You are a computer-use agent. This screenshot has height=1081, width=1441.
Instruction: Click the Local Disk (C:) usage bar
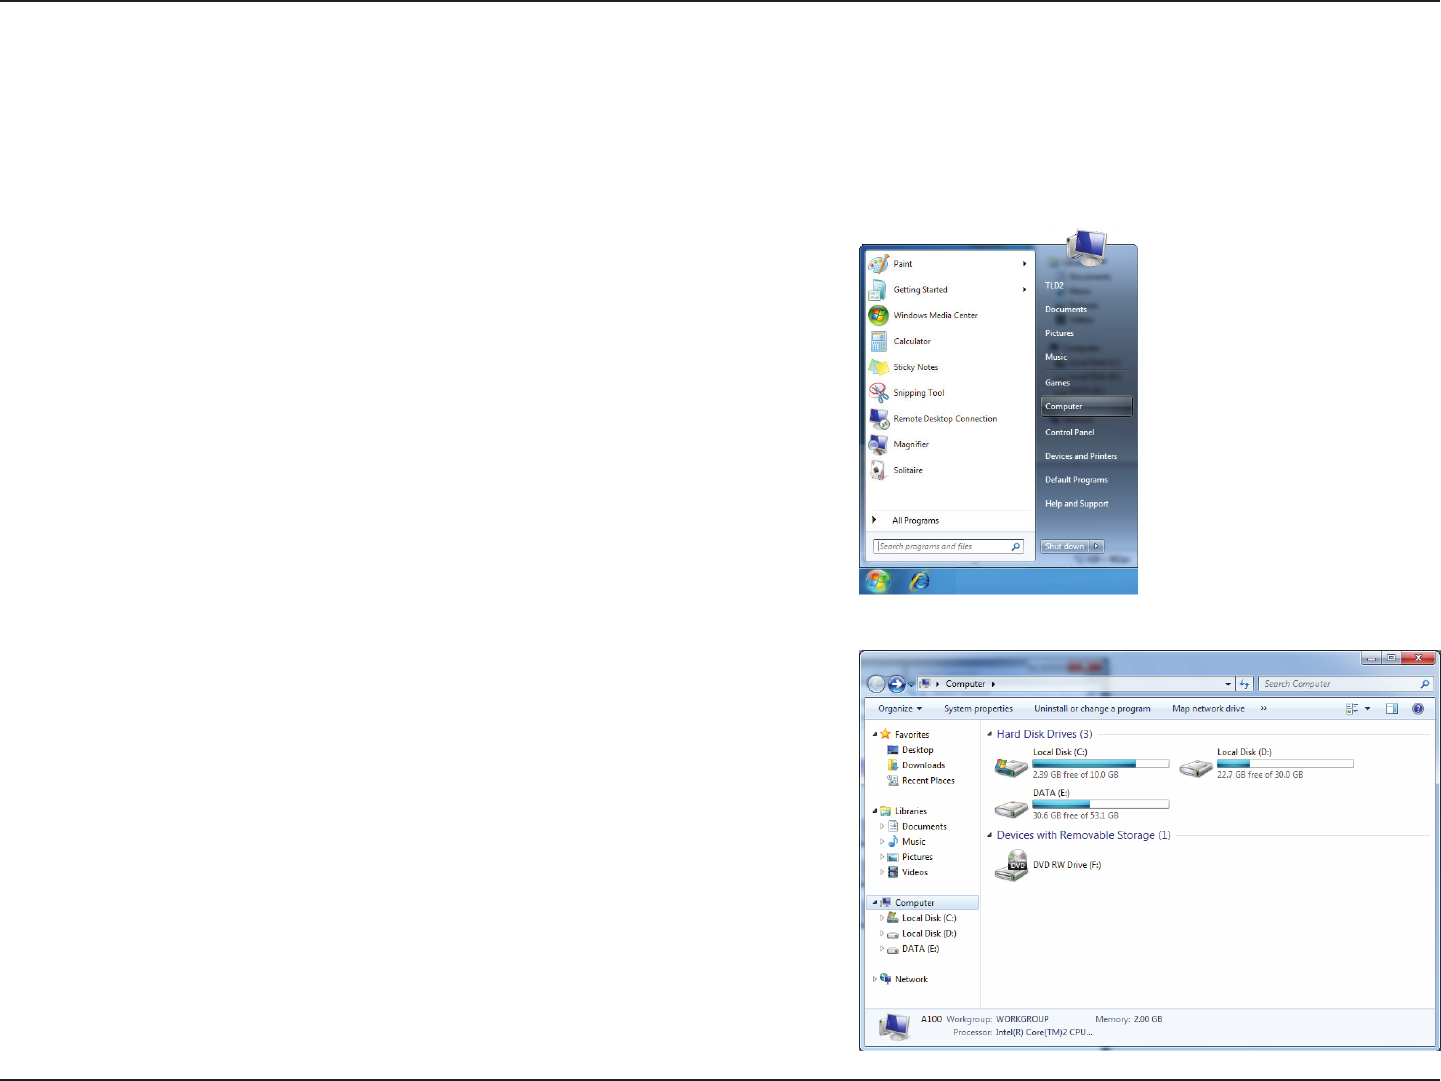point(1100,763)
